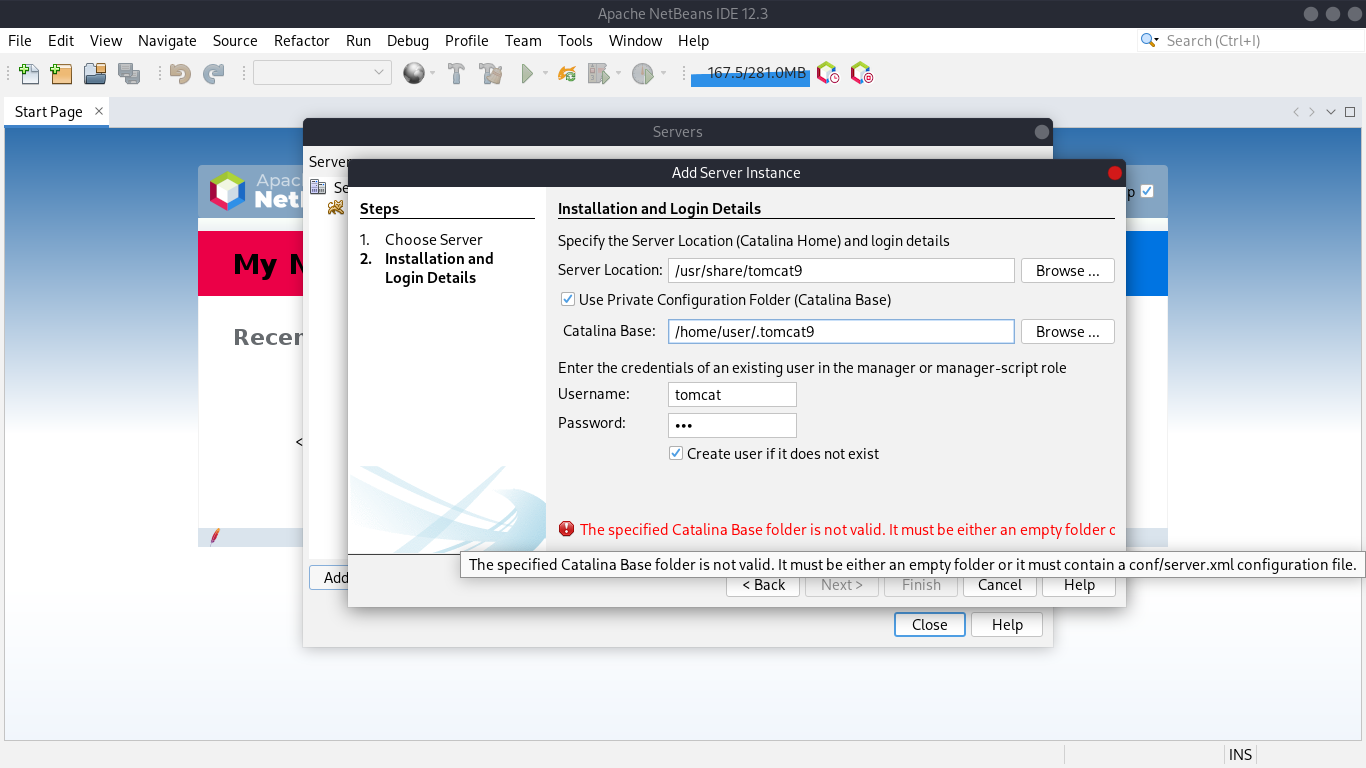Screen dimensions: 1366x768
Task: Click the Clean and Build icon
Action: (490, 73)
